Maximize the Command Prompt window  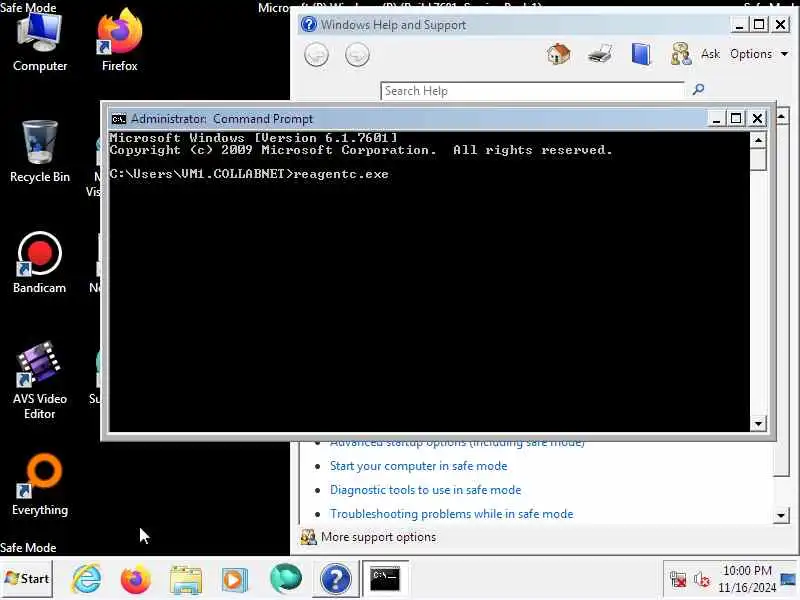pyautogui.click(x=736, y=119)
